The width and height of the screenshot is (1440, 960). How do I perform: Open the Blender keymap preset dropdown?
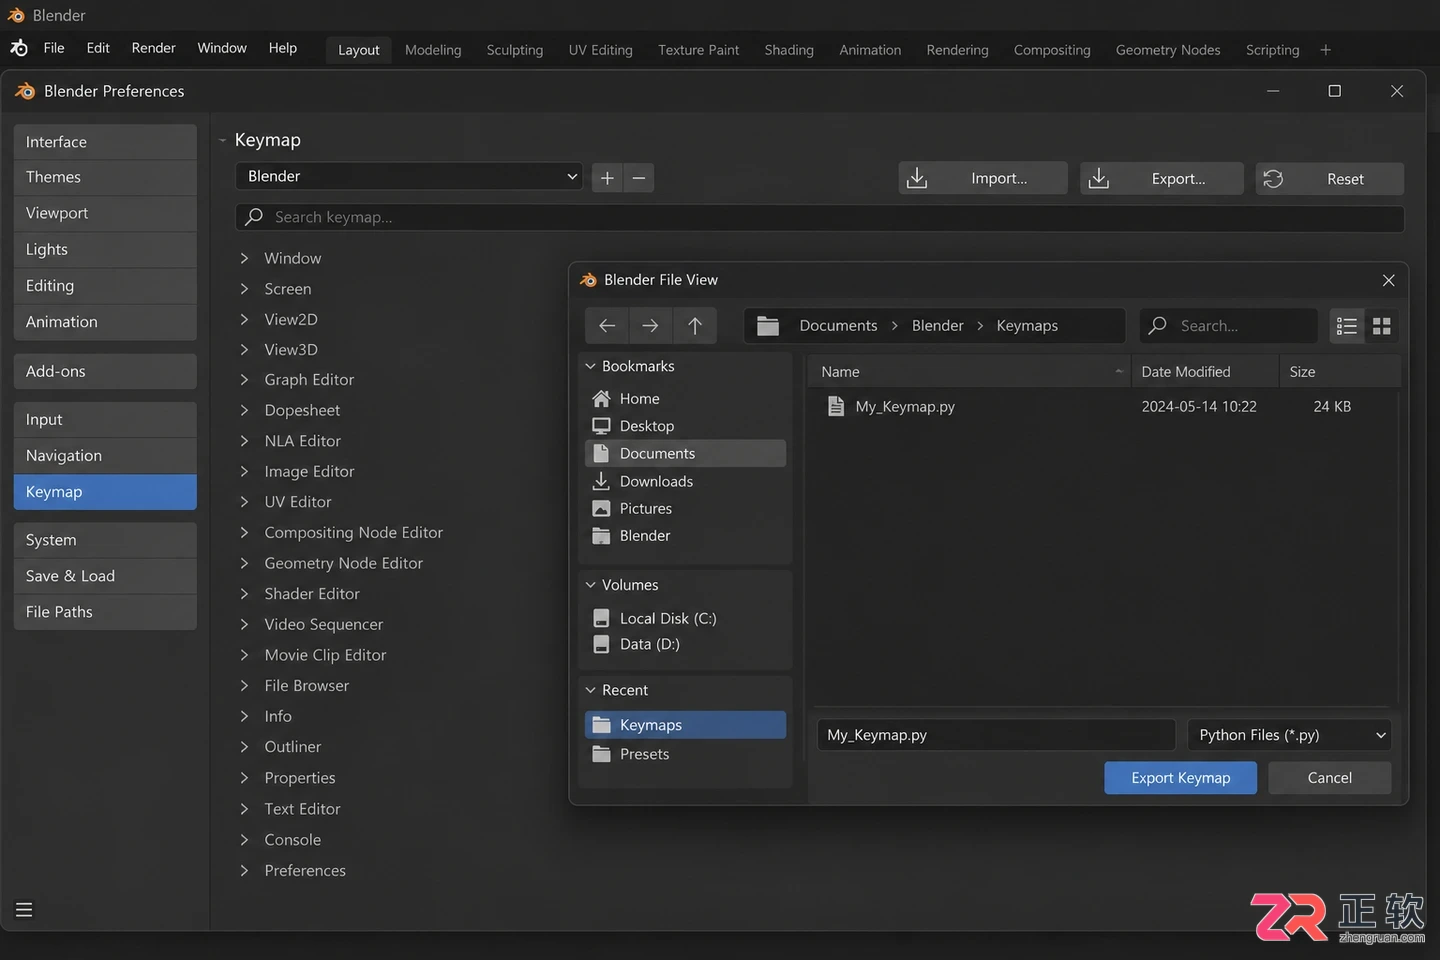(409, 176)
